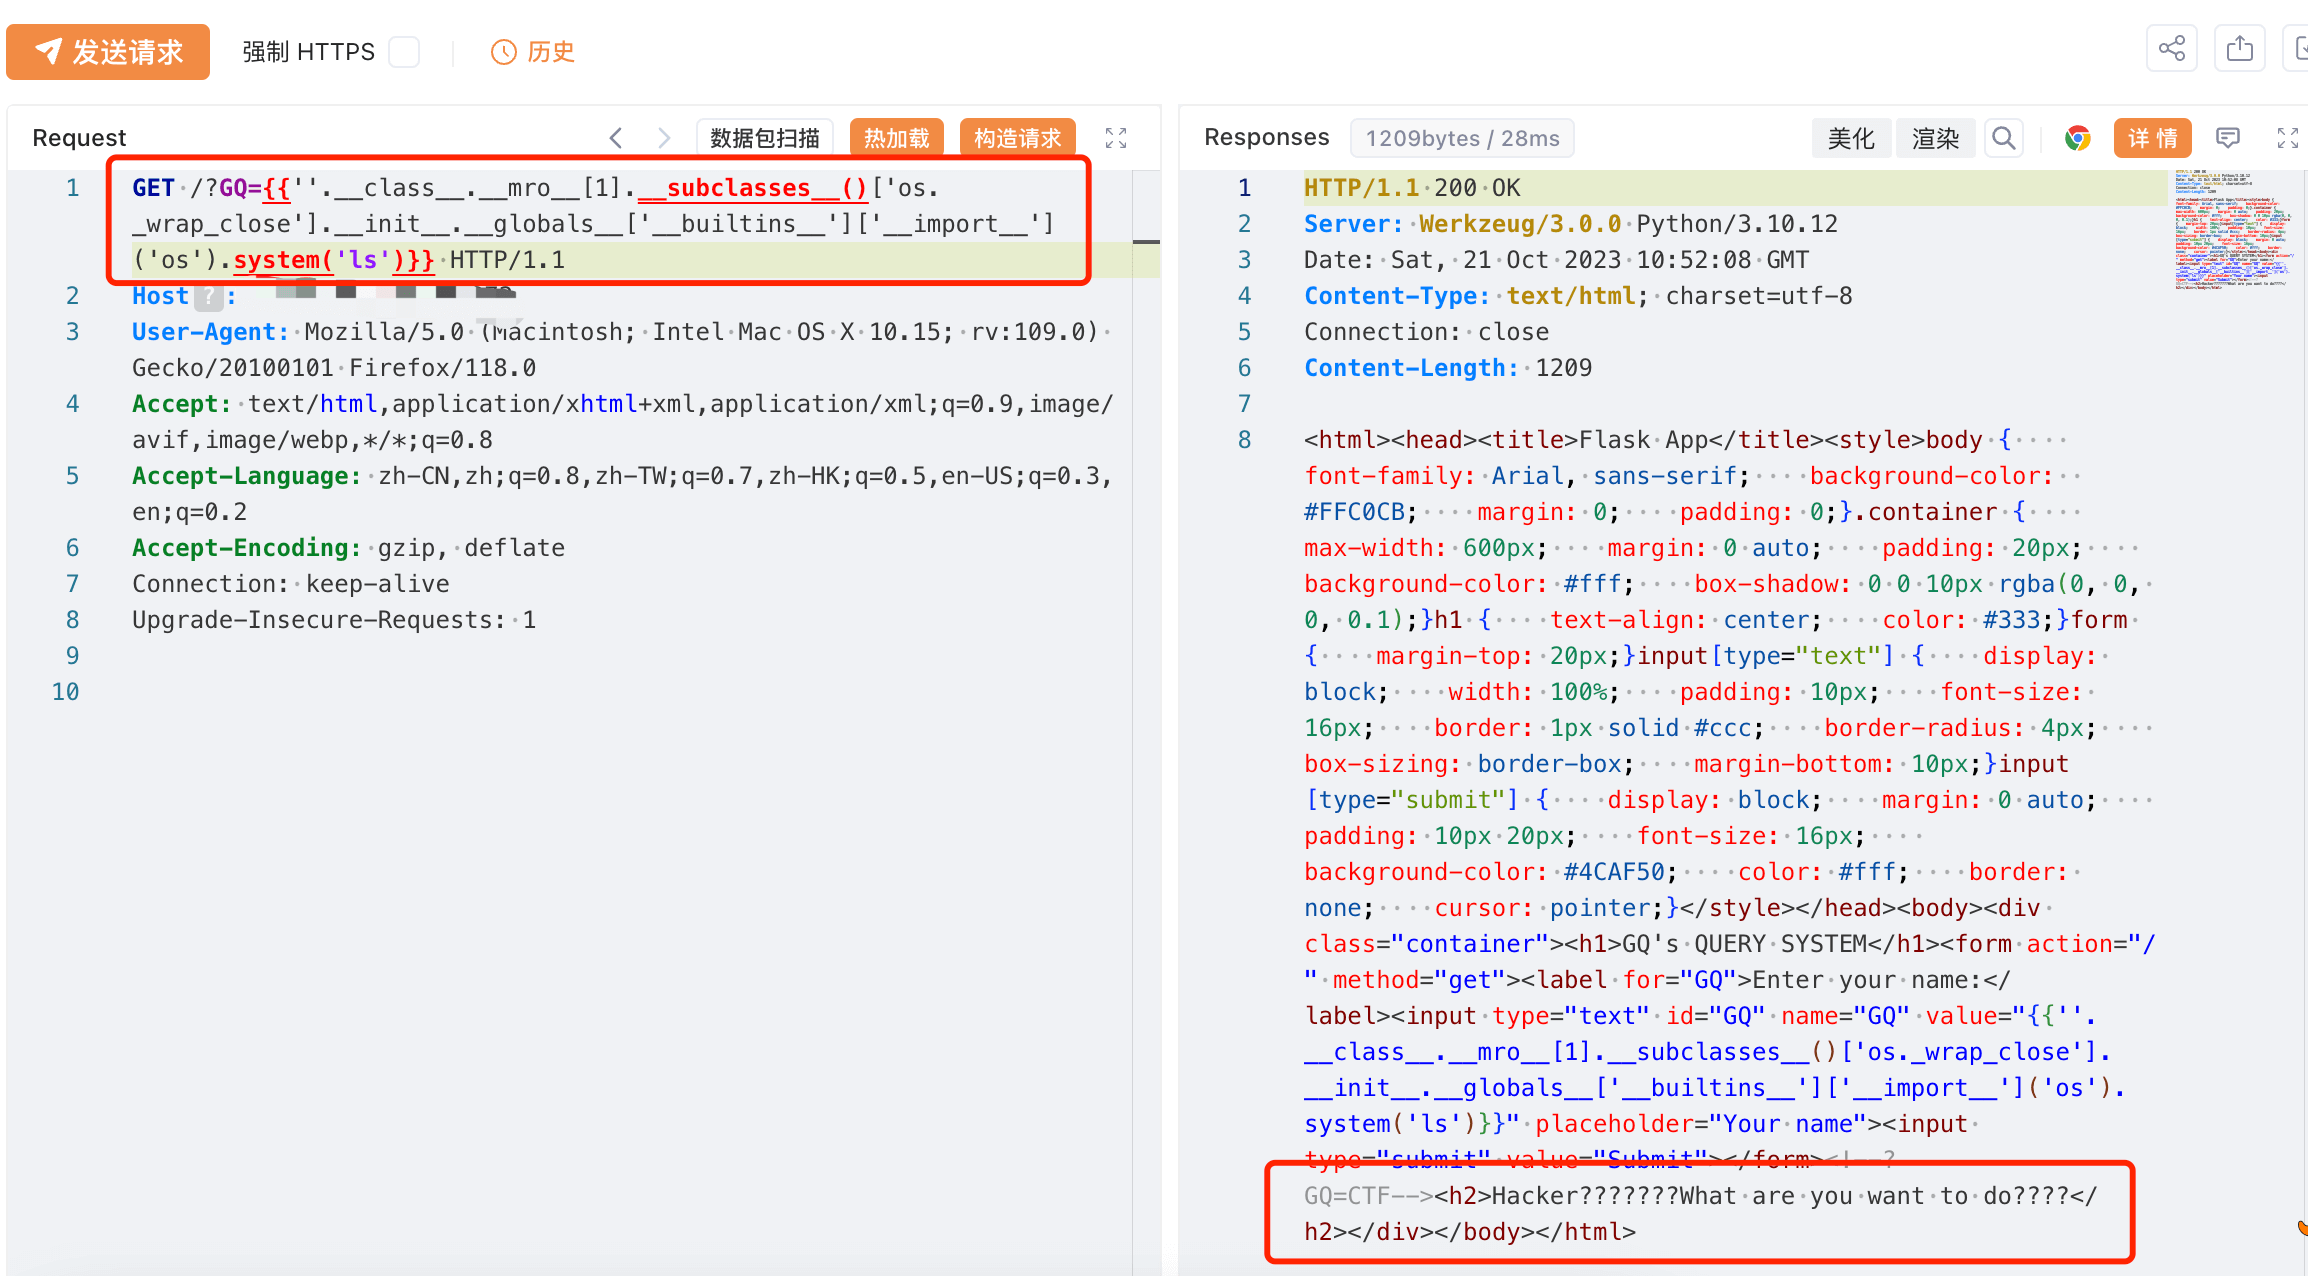Click the 详情 details button
This screenshot has width=2308, height=1276.
(2152, 138)
